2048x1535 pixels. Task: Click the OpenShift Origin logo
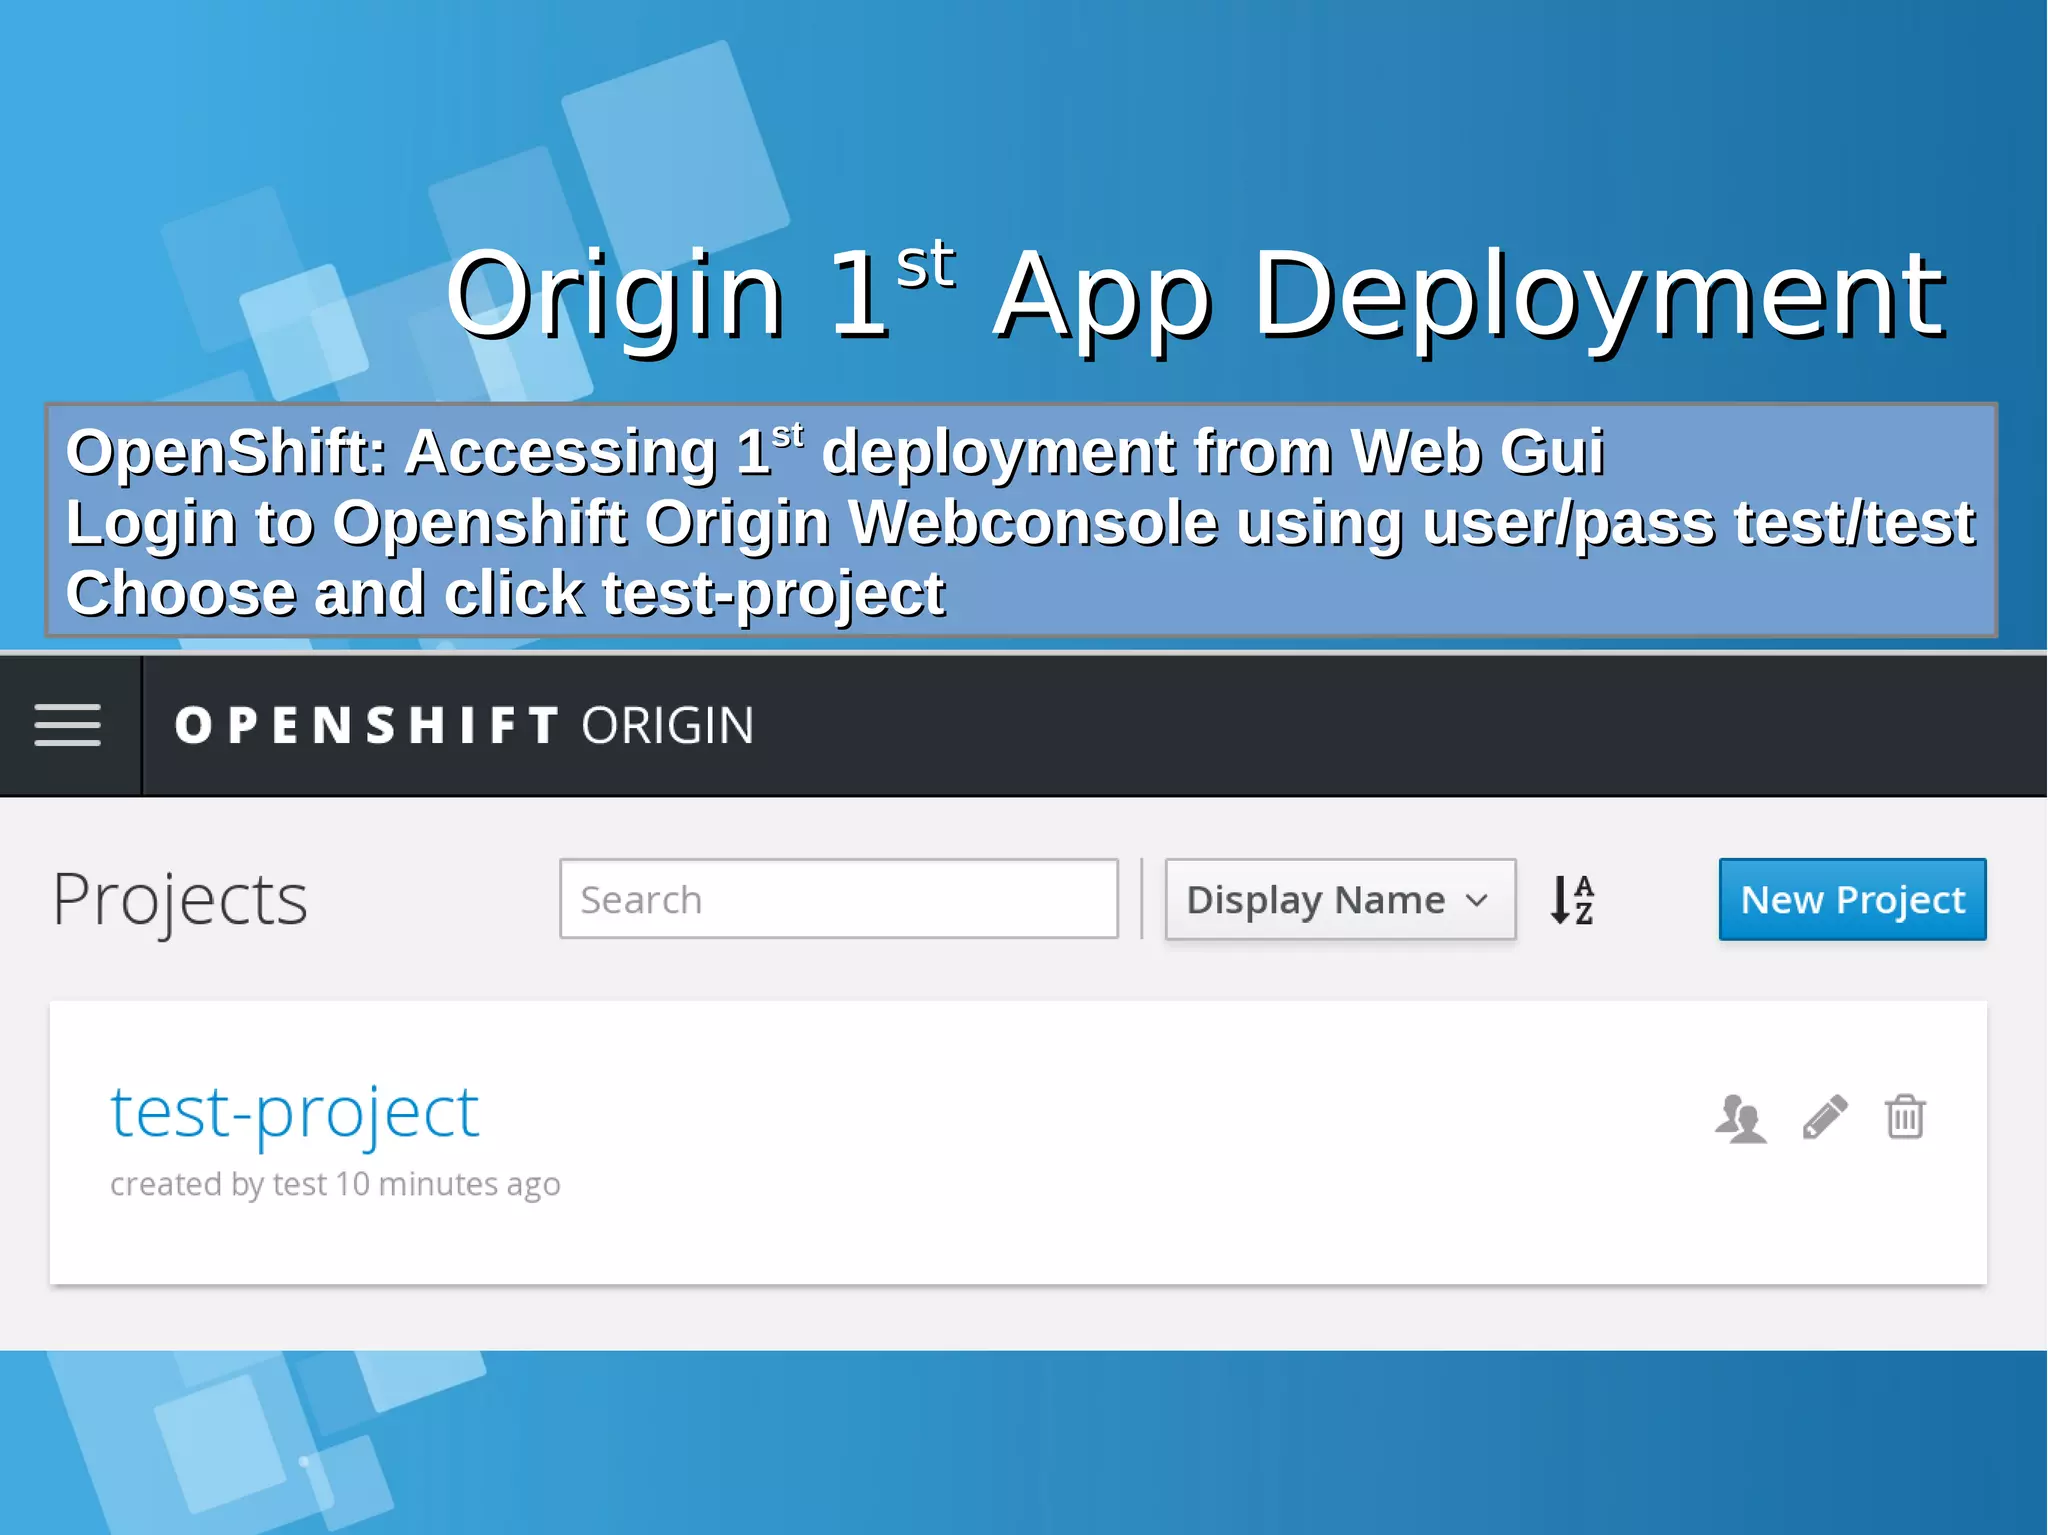[x=464, y=725]
